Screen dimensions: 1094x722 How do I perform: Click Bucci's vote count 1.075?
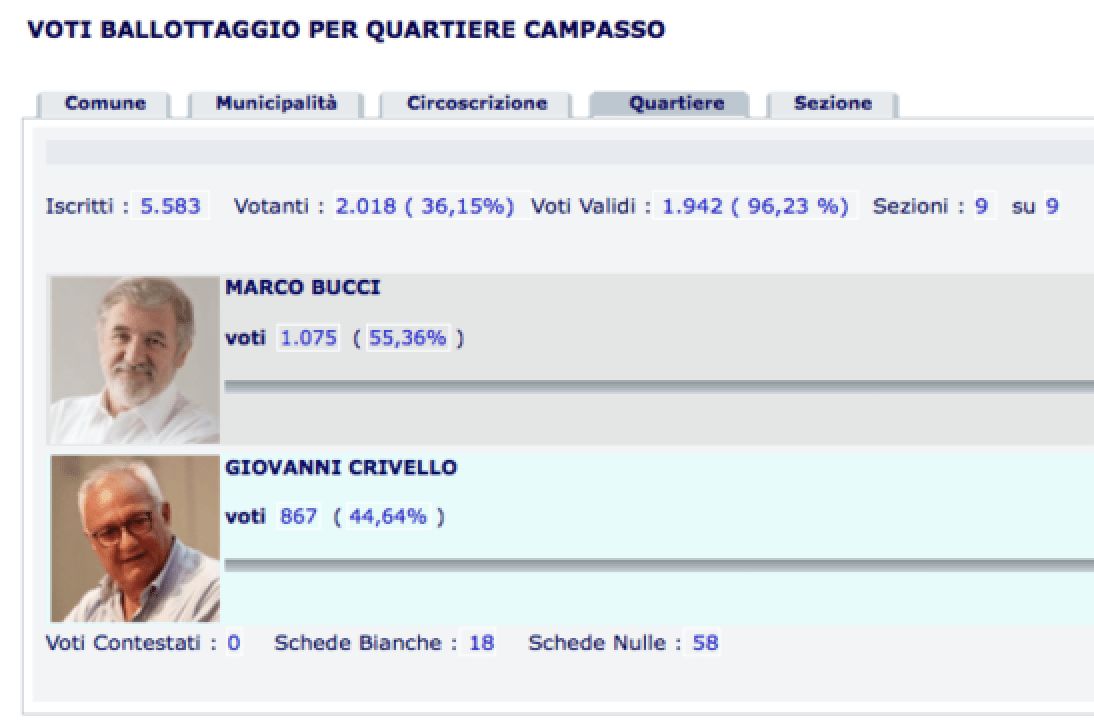point(308,338)
